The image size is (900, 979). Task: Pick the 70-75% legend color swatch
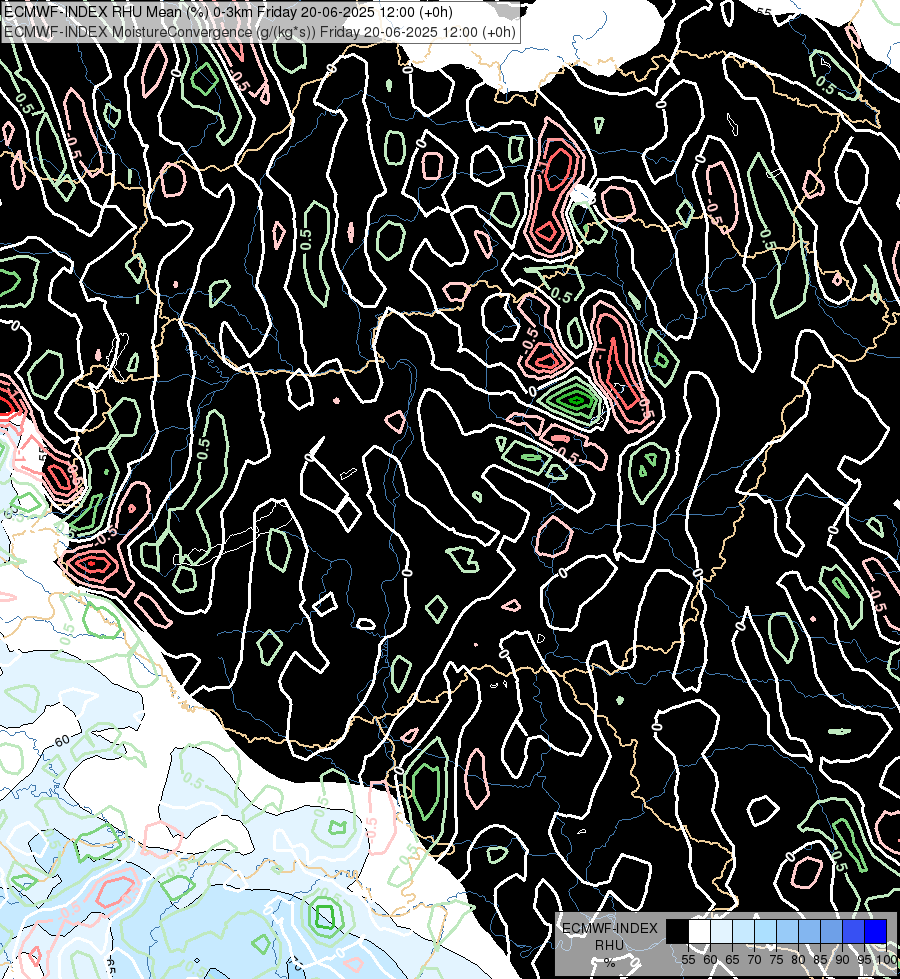click(765, 931)
